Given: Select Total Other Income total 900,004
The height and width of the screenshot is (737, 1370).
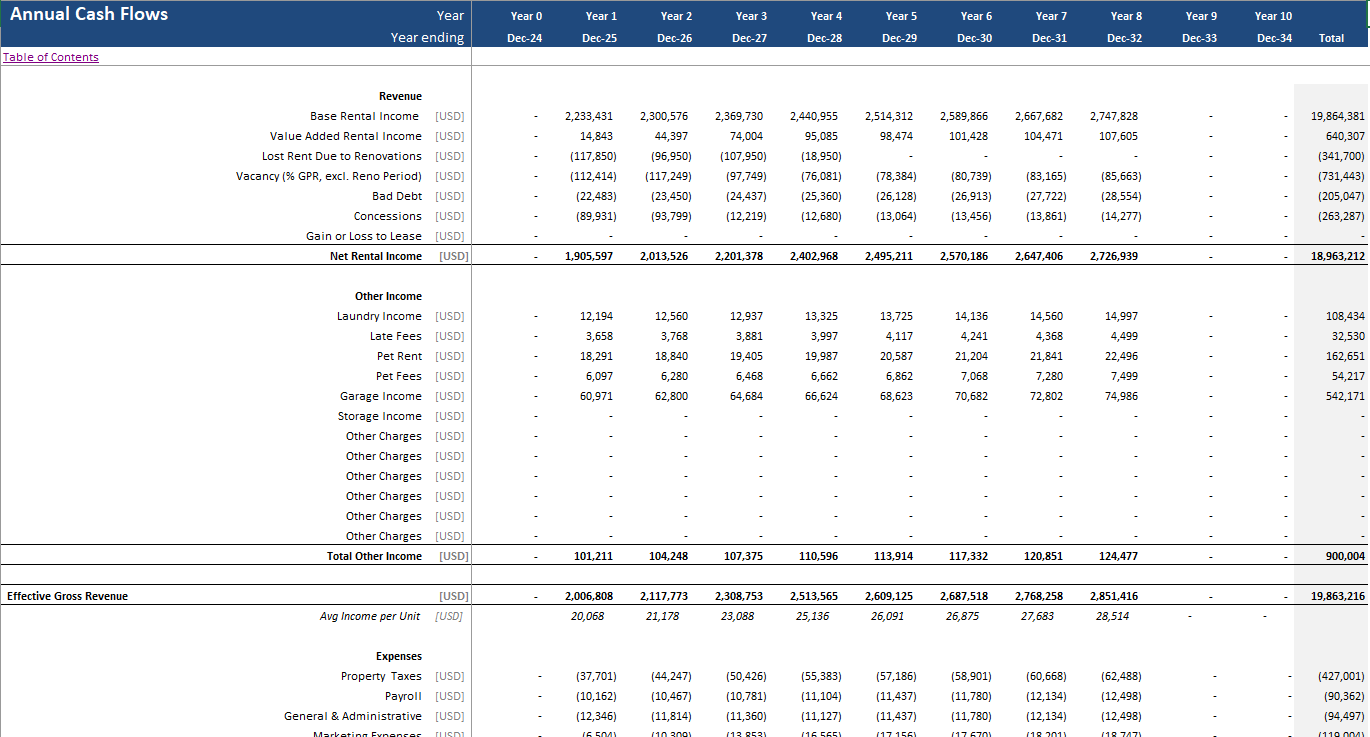Looking at the screenshot, I should (x=1345, y=556).
